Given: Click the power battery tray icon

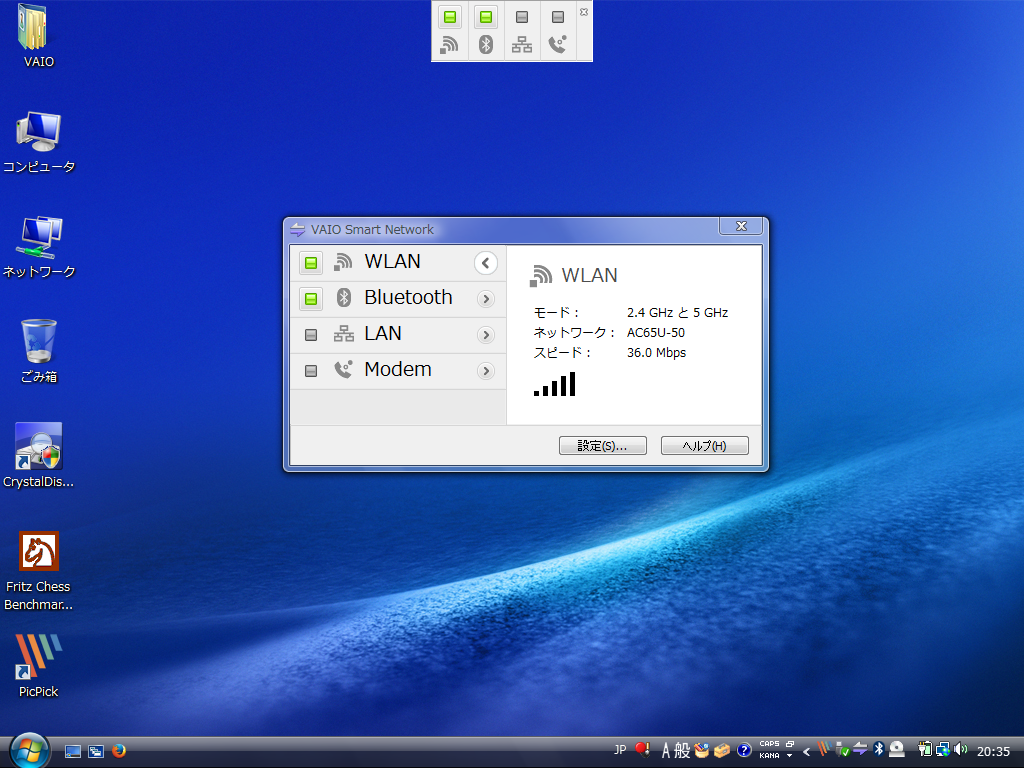Looking at the screenshot, I should click(925, 749).
